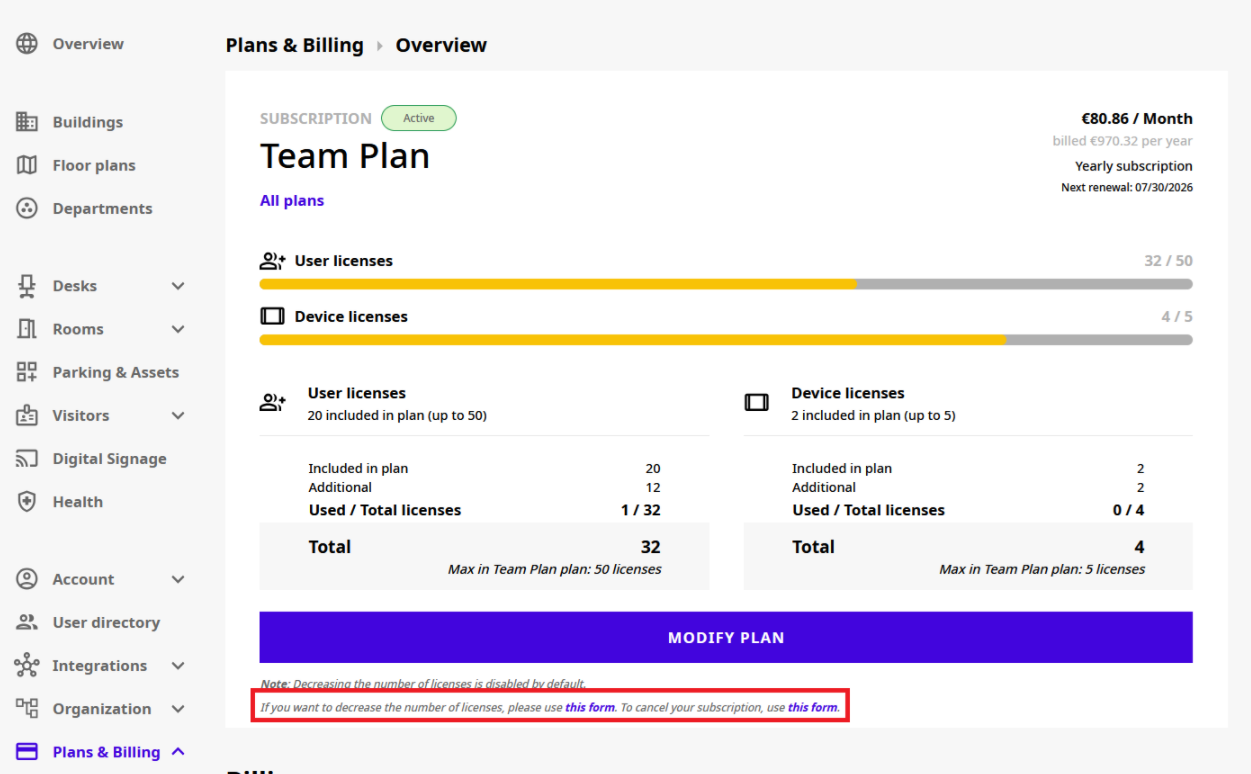Click the SUBSCRIPTION label
1251x774 pixels.
[x=316, y=118]
